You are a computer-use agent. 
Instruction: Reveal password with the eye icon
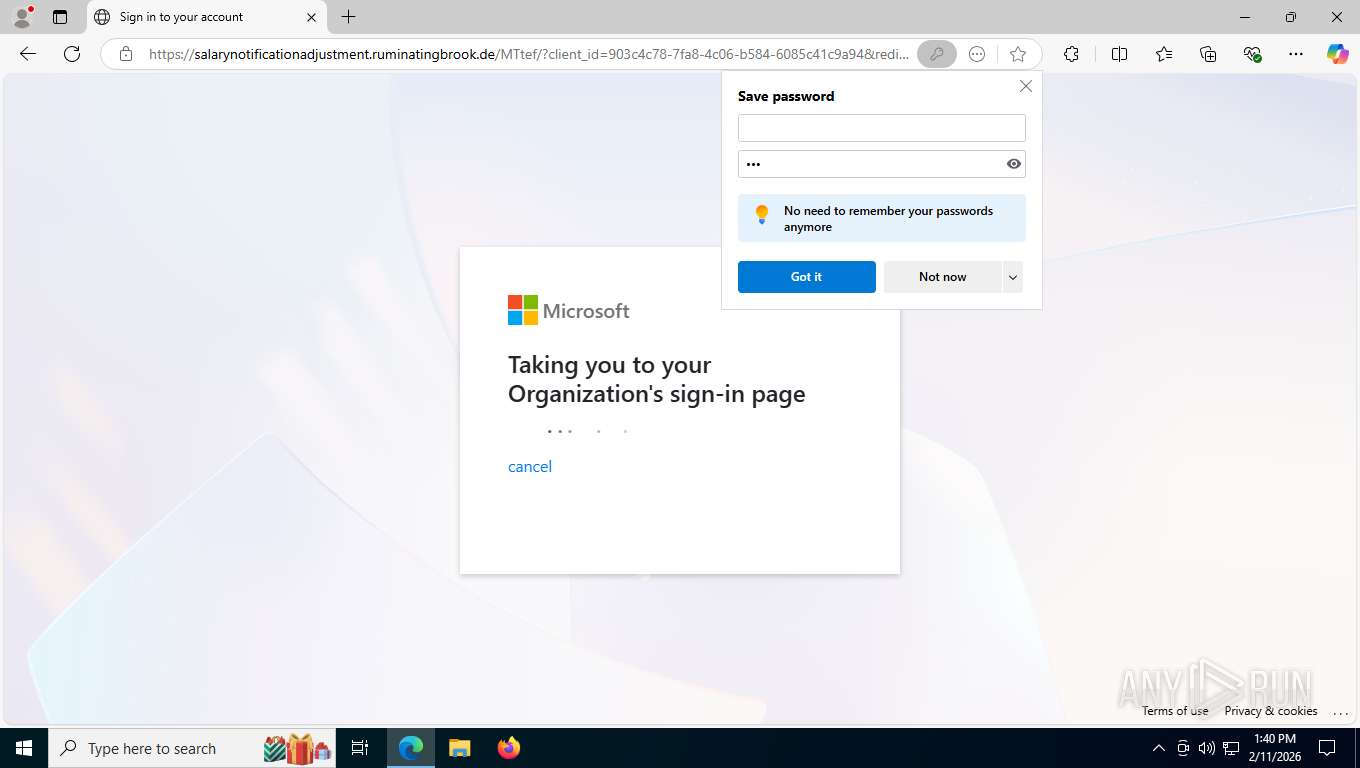1013,164
